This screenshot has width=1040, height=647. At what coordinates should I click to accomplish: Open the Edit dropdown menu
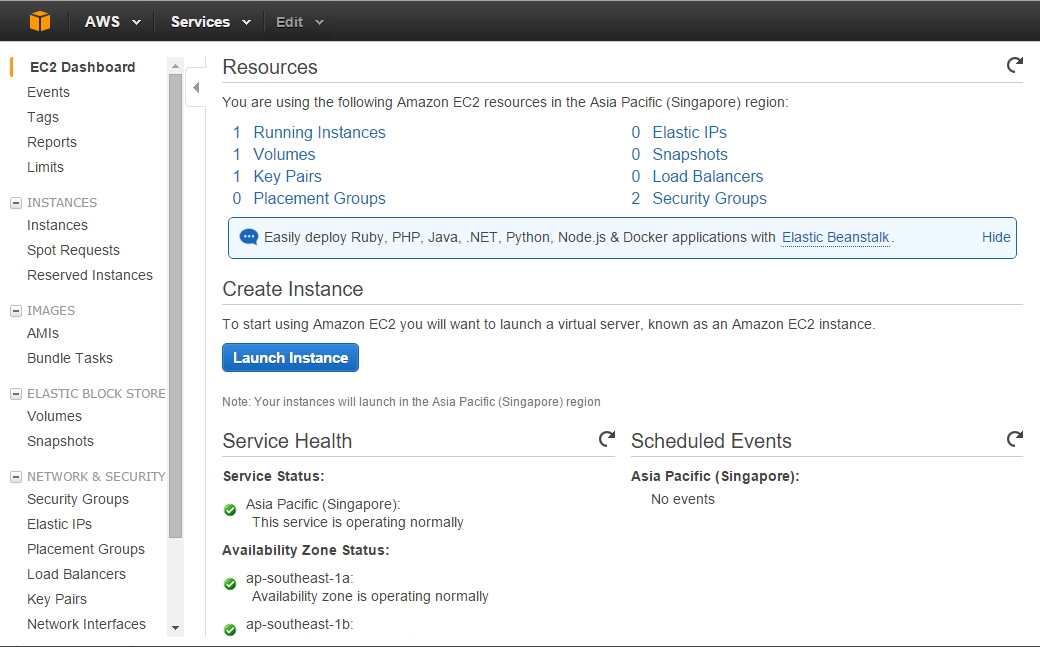pyautogui.click(x=300, y=22)
